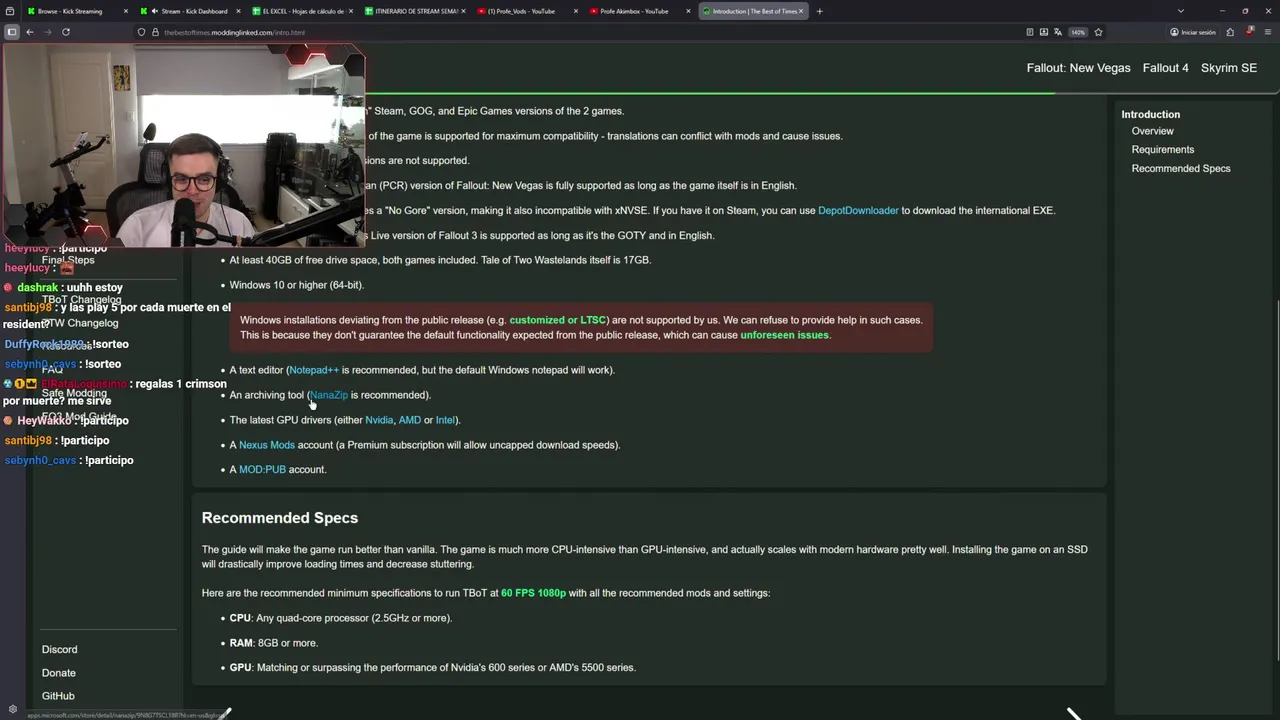
Task: Open Final Steps sidebar entry
Action: (68, 260)
